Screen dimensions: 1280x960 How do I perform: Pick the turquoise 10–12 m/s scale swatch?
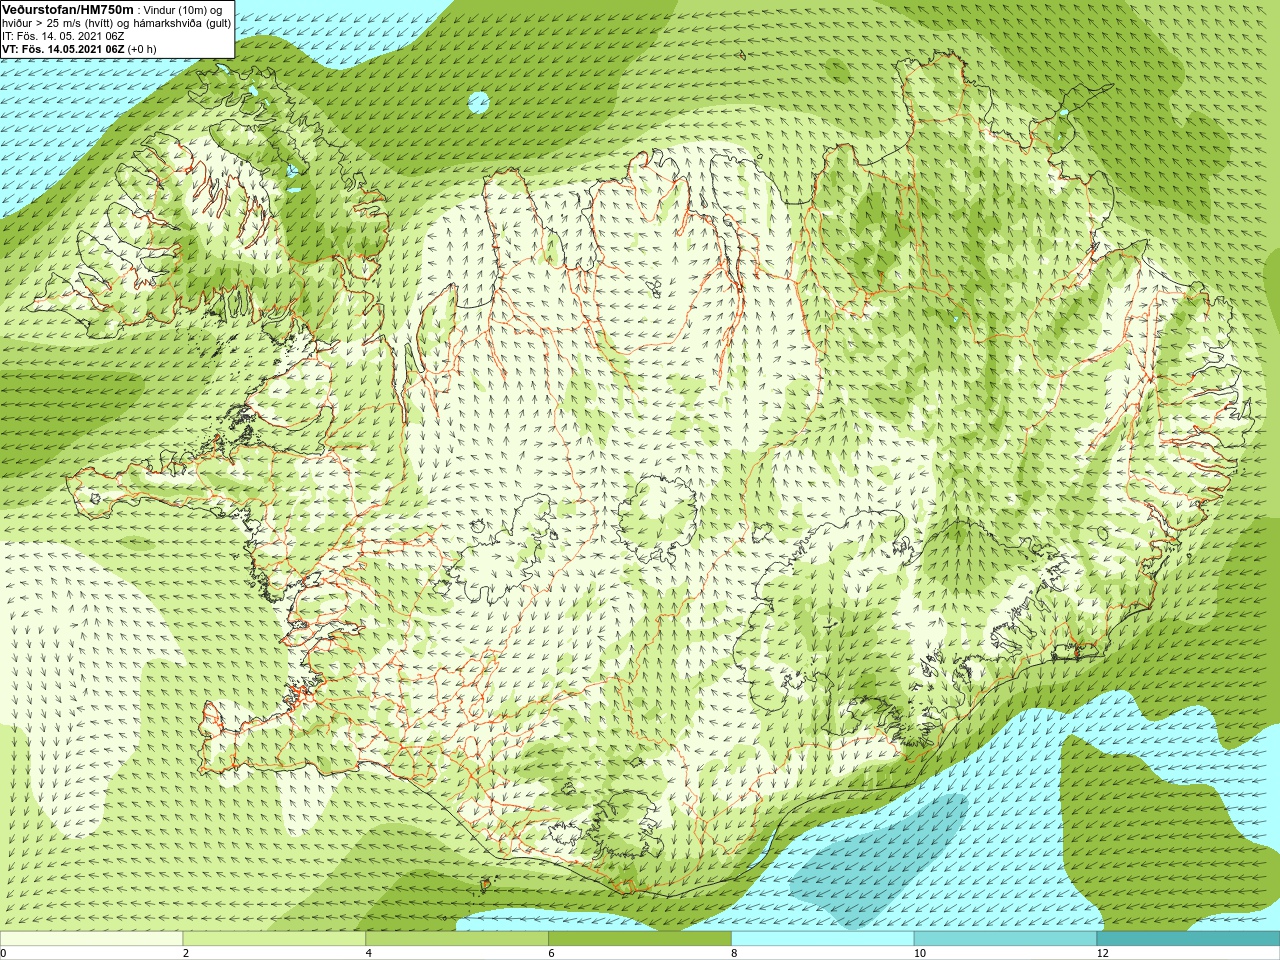point(1005,939)
